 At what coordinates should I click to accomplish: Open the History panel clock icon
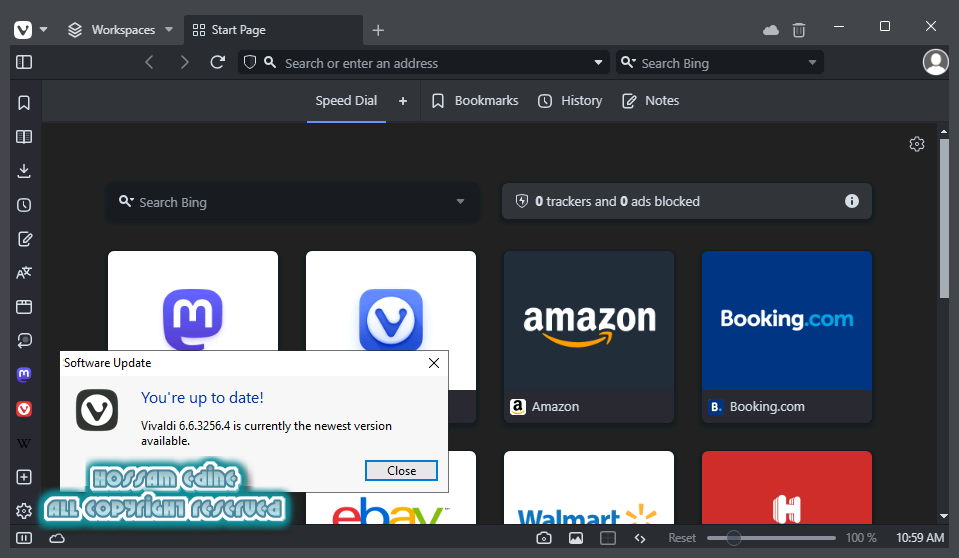pyautogui.click(x=24, y=205)
